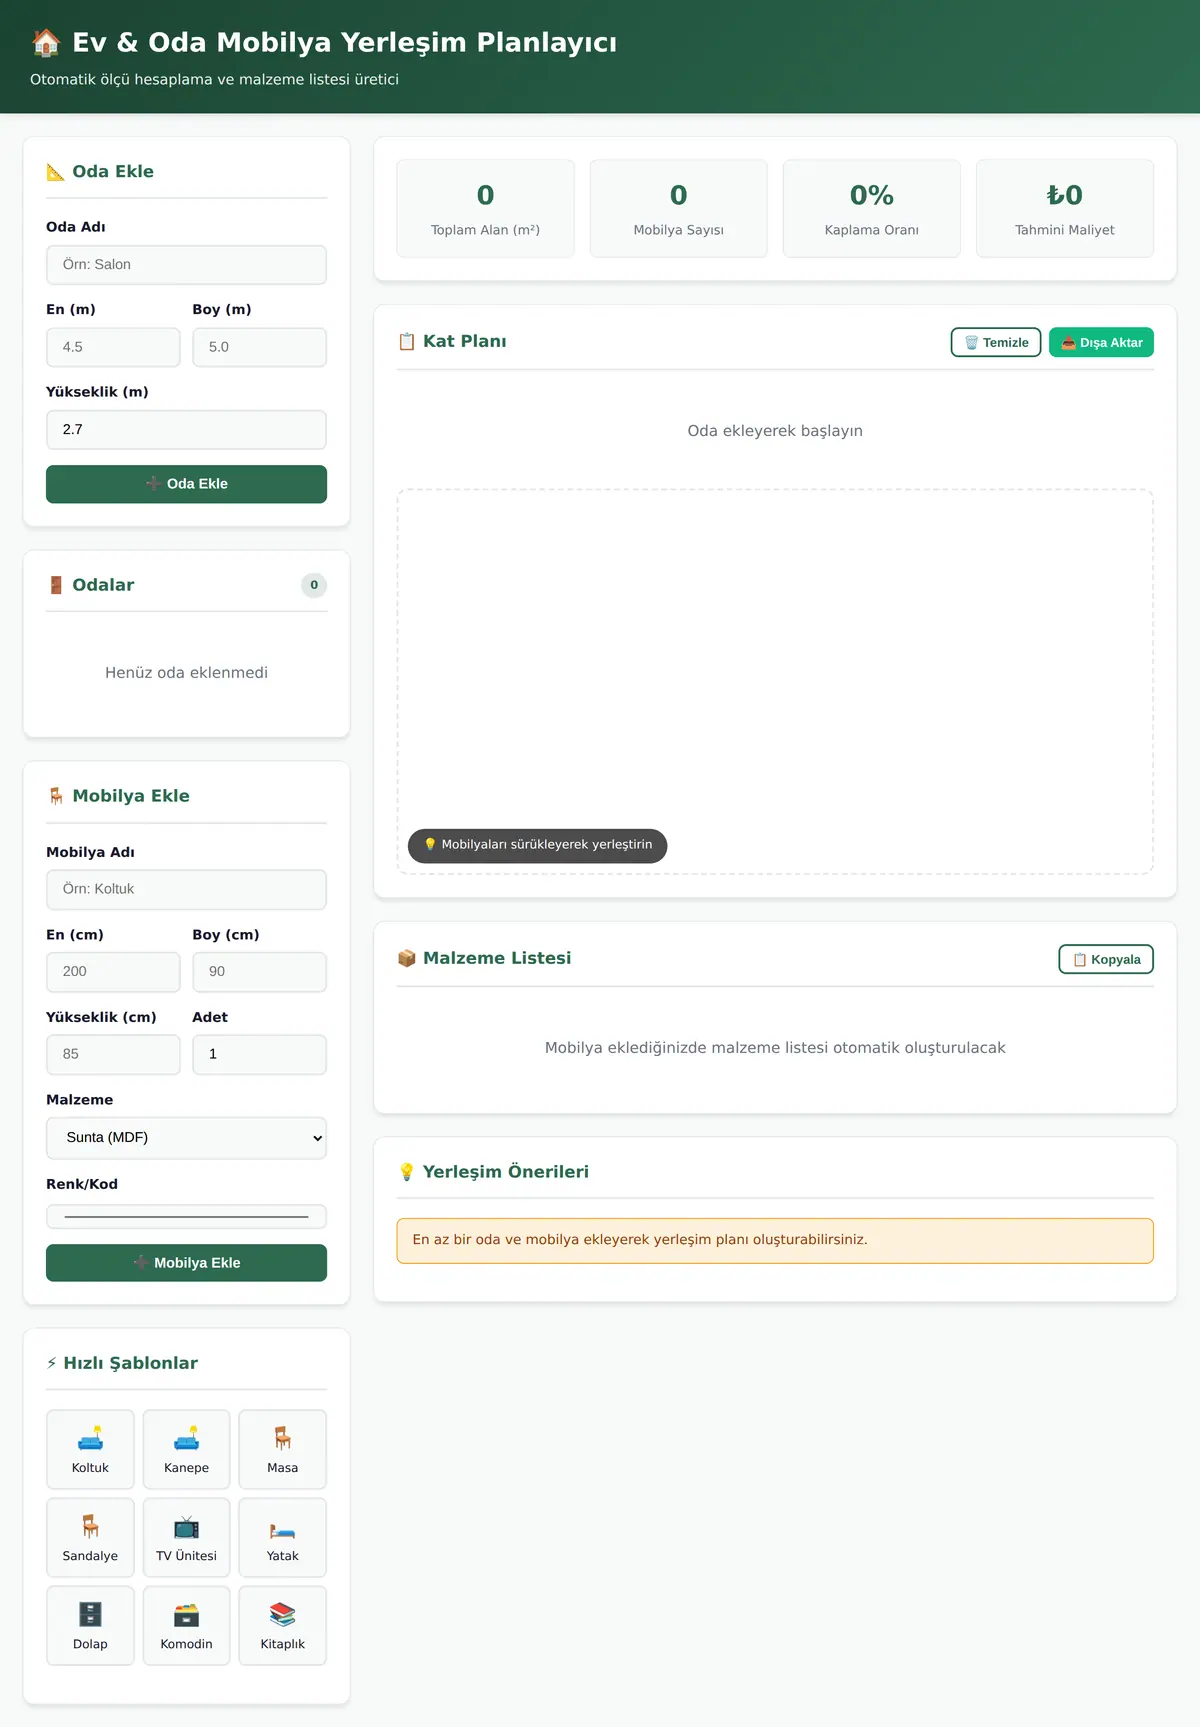
Task: Export the plan with Dışa Aktar
Action: pos(1101,342)
